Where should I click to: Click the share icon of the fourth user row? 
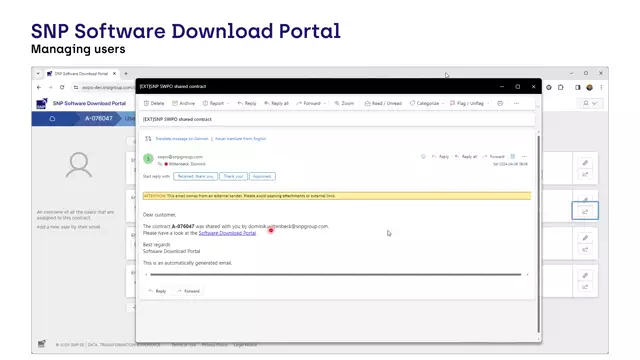pyautogui.click(x=585, y=287)
